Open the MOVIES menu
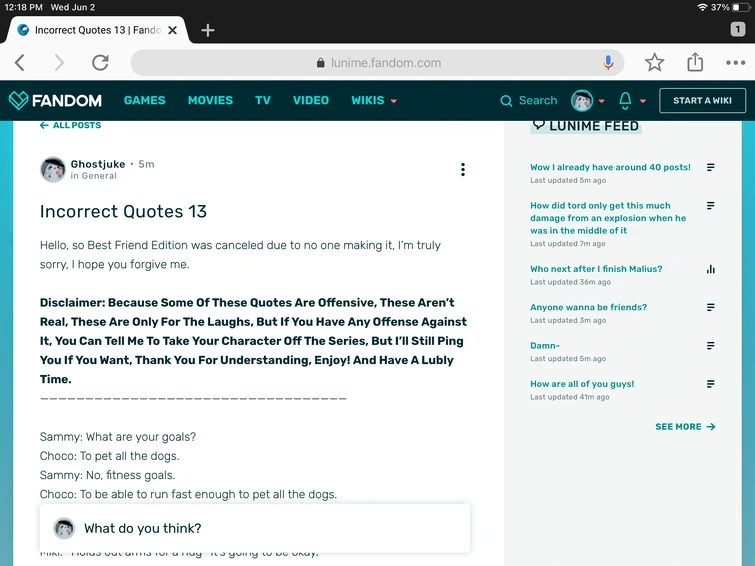 (x=210, y=100)
